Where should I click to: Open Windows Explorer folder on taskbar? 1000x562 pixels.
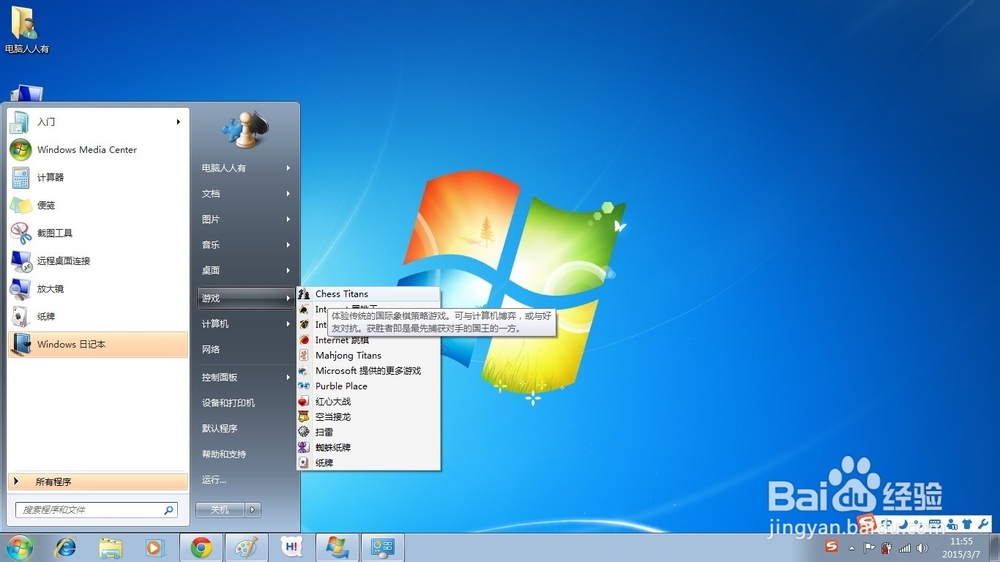click(x=110, y=548)
